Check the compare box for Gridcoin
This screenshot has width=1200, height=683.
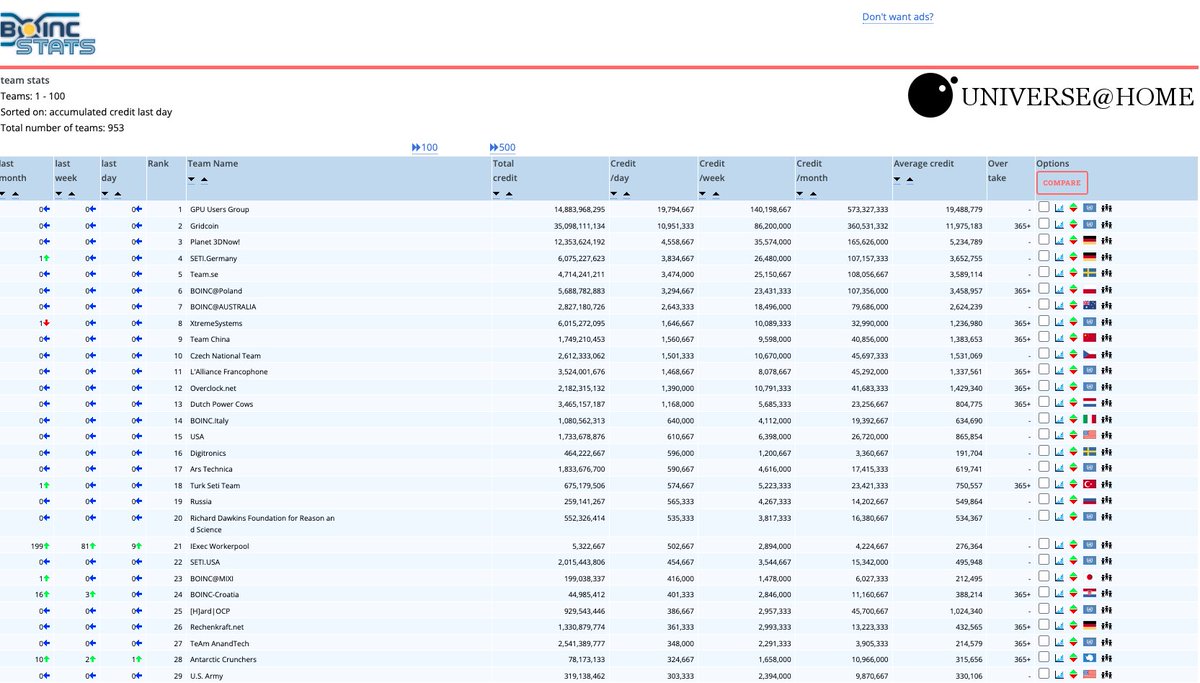(1044, 224)
